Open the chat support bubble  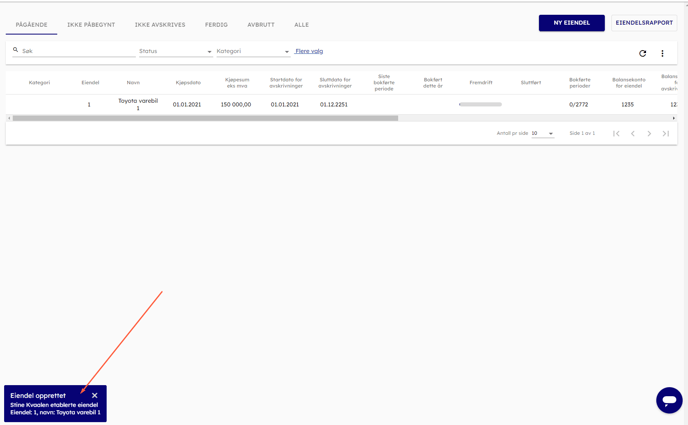click(x=669, y=400)
